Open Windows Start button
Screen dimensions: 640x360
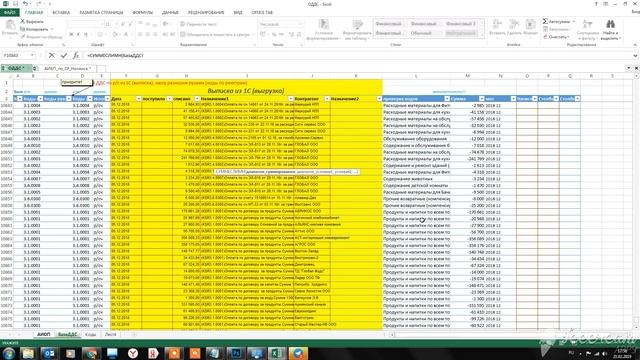coord(9,353)
